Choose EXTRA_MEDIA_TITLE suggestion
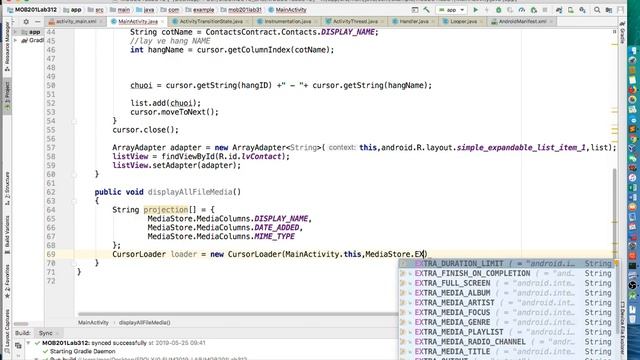Image resolution: width=640 pixels, height=360 pixels. coord(506,352)
